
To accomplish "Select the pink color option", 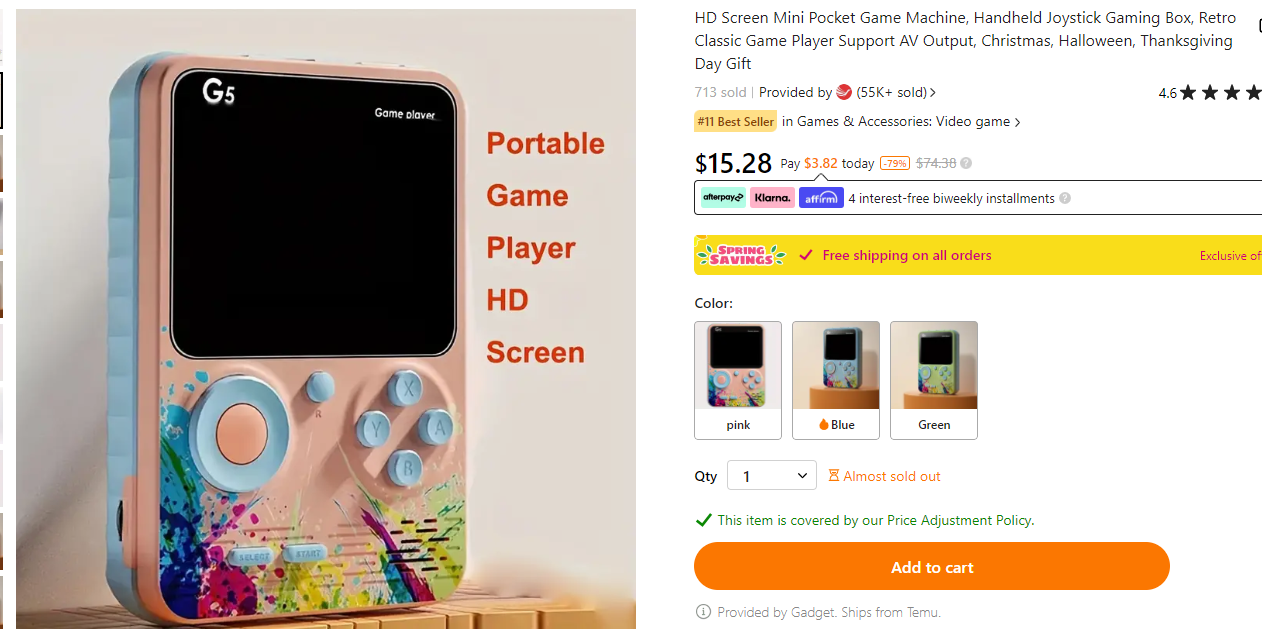I will coord(738,380).
